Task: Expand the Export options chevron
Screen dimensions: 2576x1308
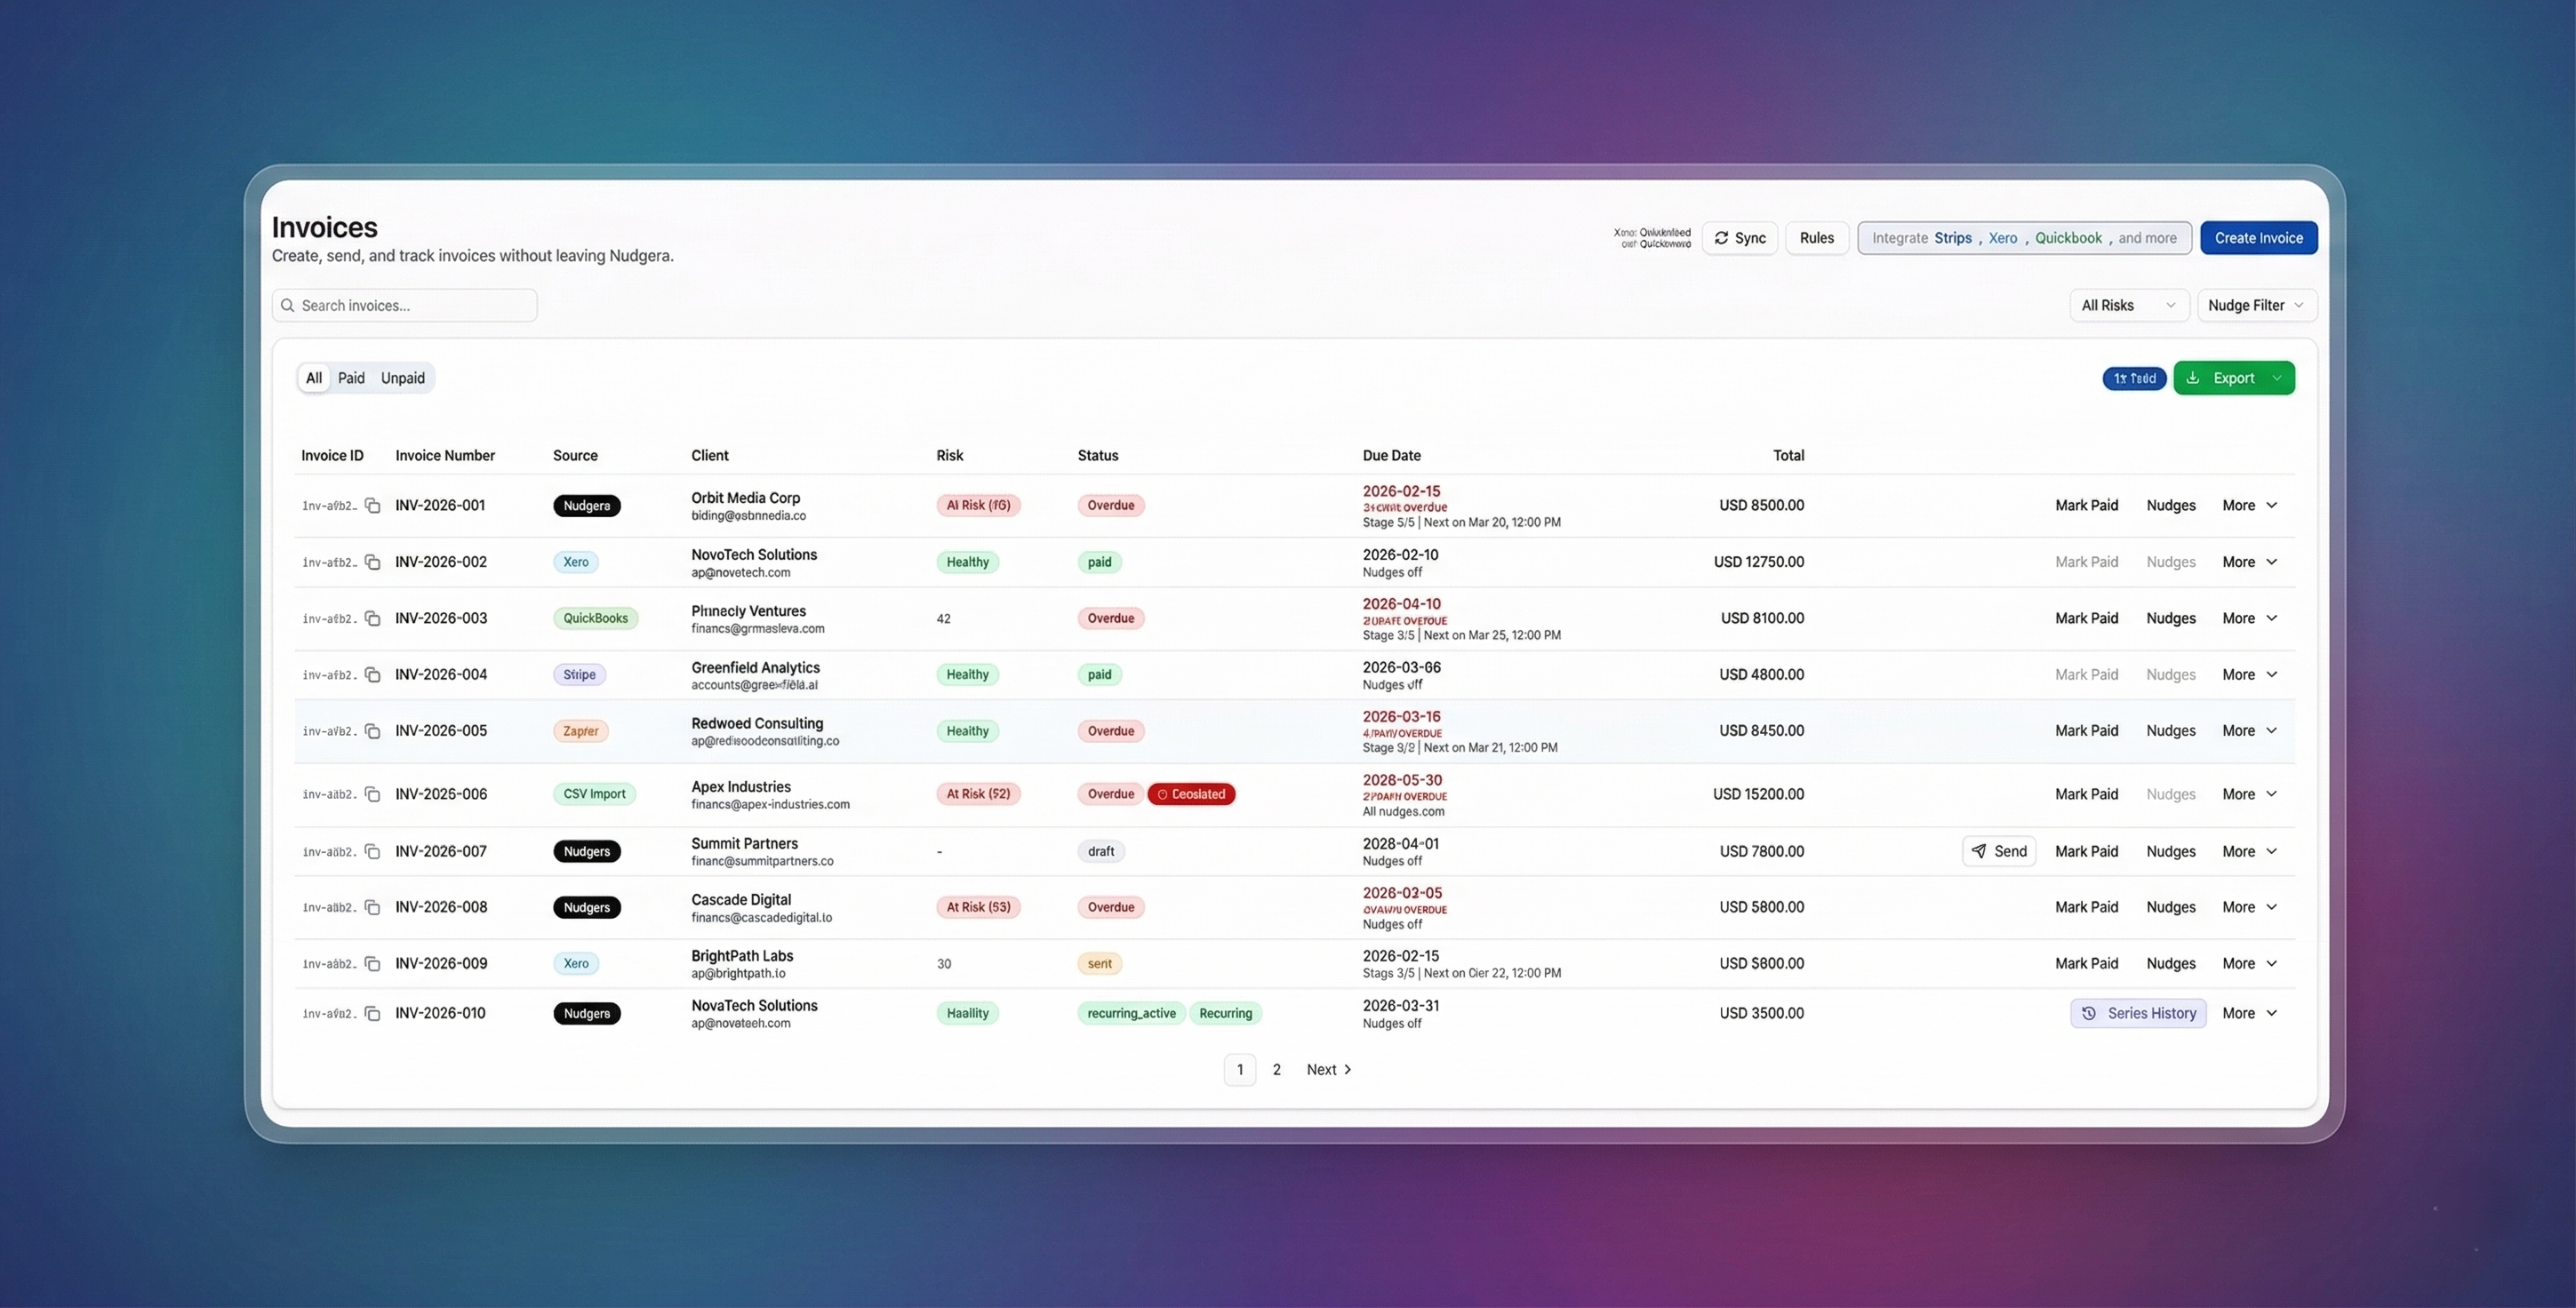Action: (2277, 378)
